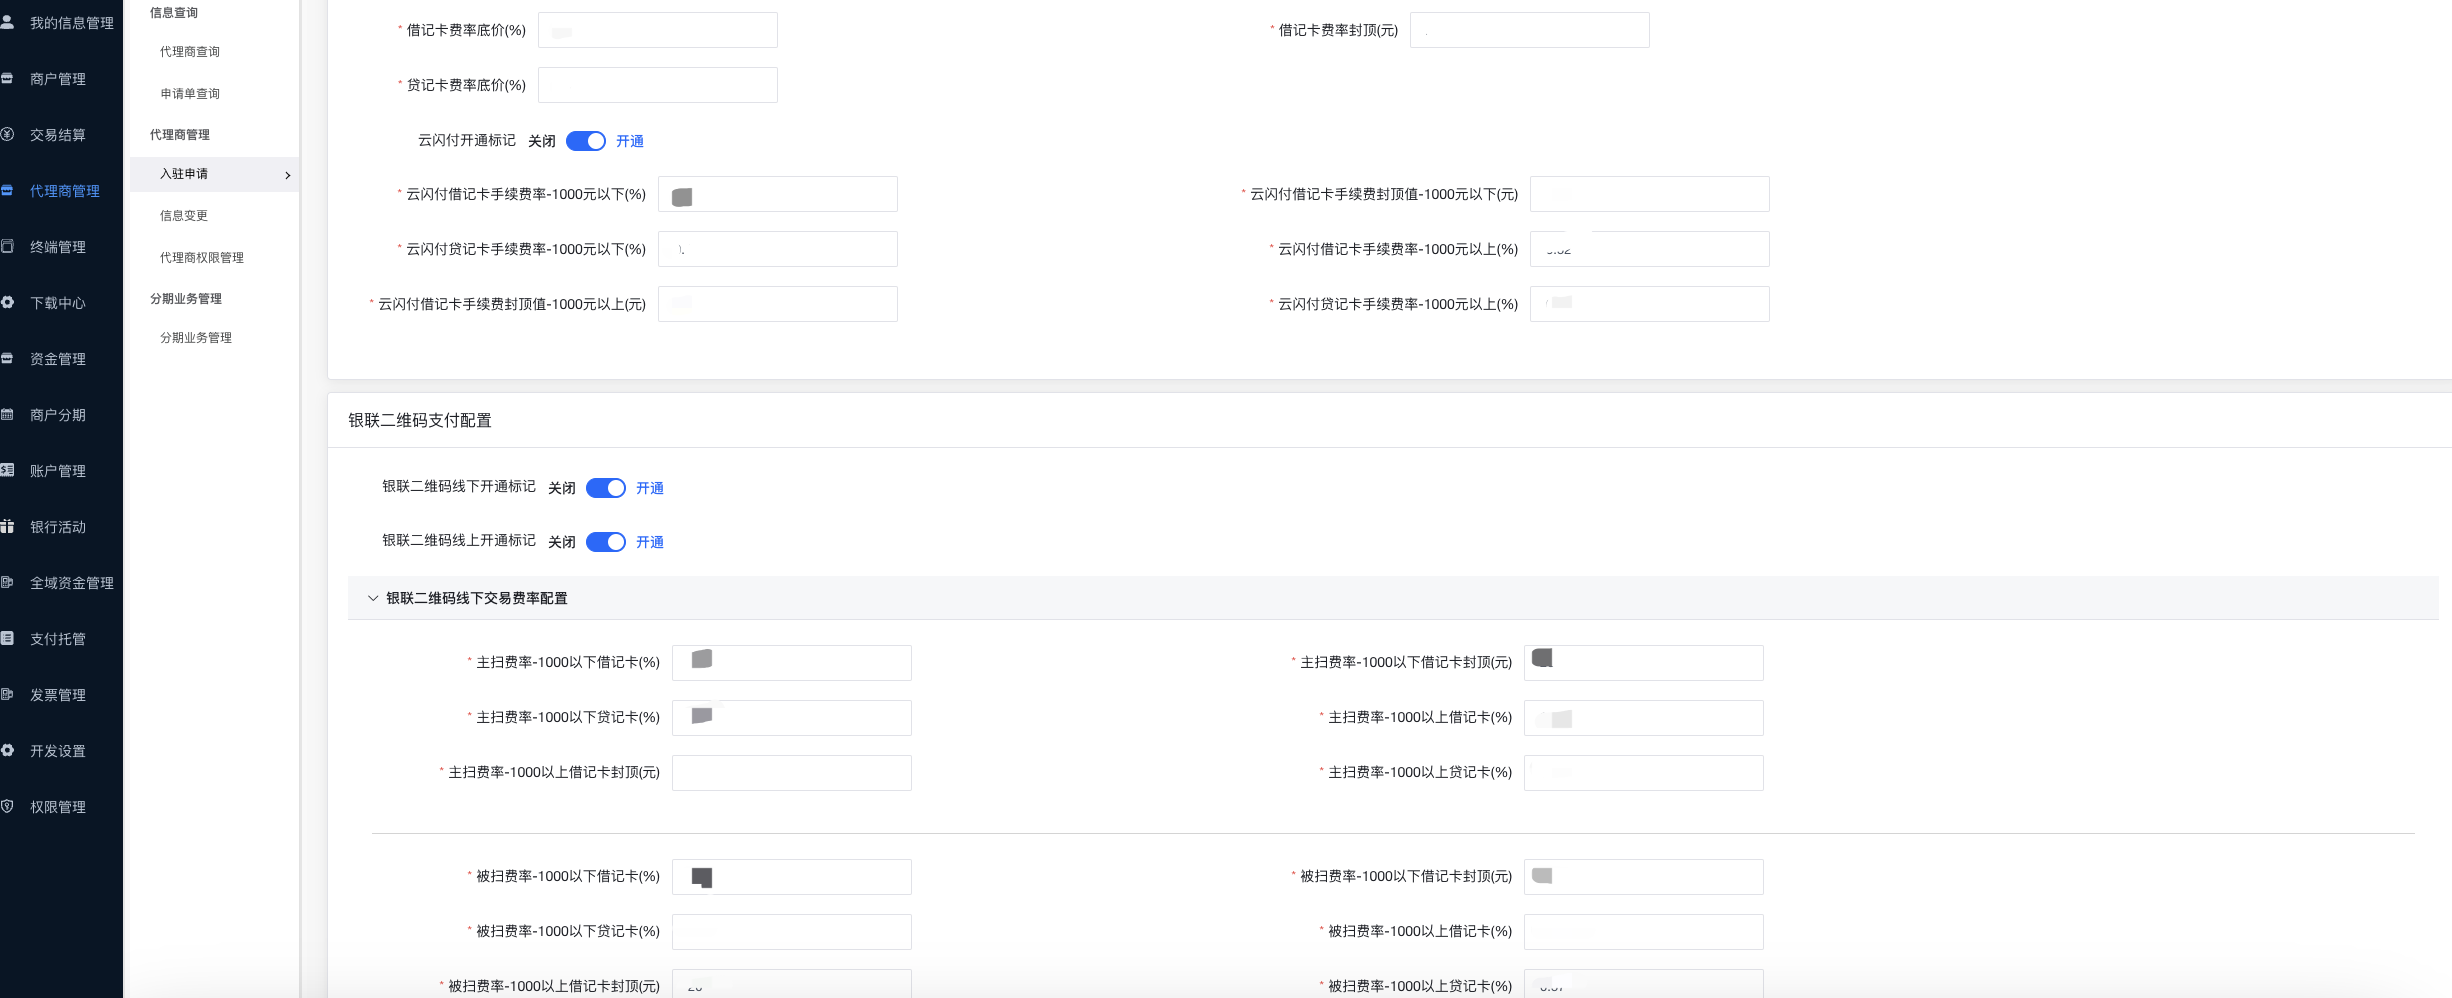Click 被扫费率-1000以下贷记卡(%) input
This screenshot has height=998, width=2452.
tap(792, 932)
